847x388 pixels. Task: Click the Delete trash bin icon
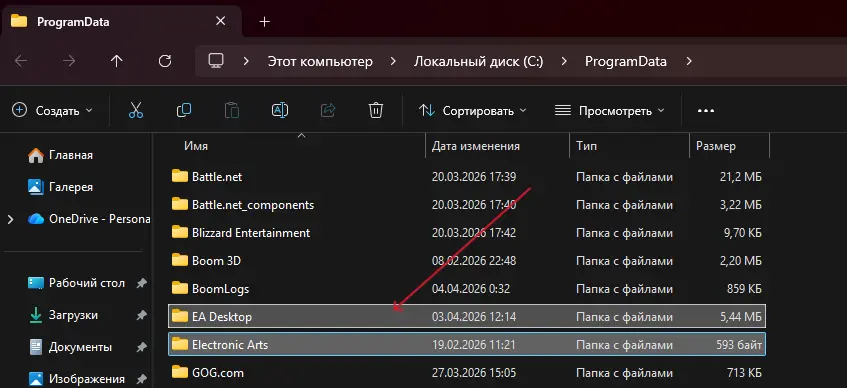(376, 111)
